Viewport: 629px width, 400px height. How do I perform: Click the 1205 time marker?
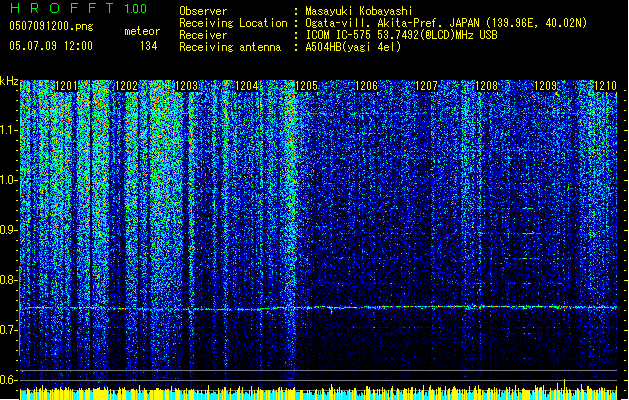click(306, 86)
